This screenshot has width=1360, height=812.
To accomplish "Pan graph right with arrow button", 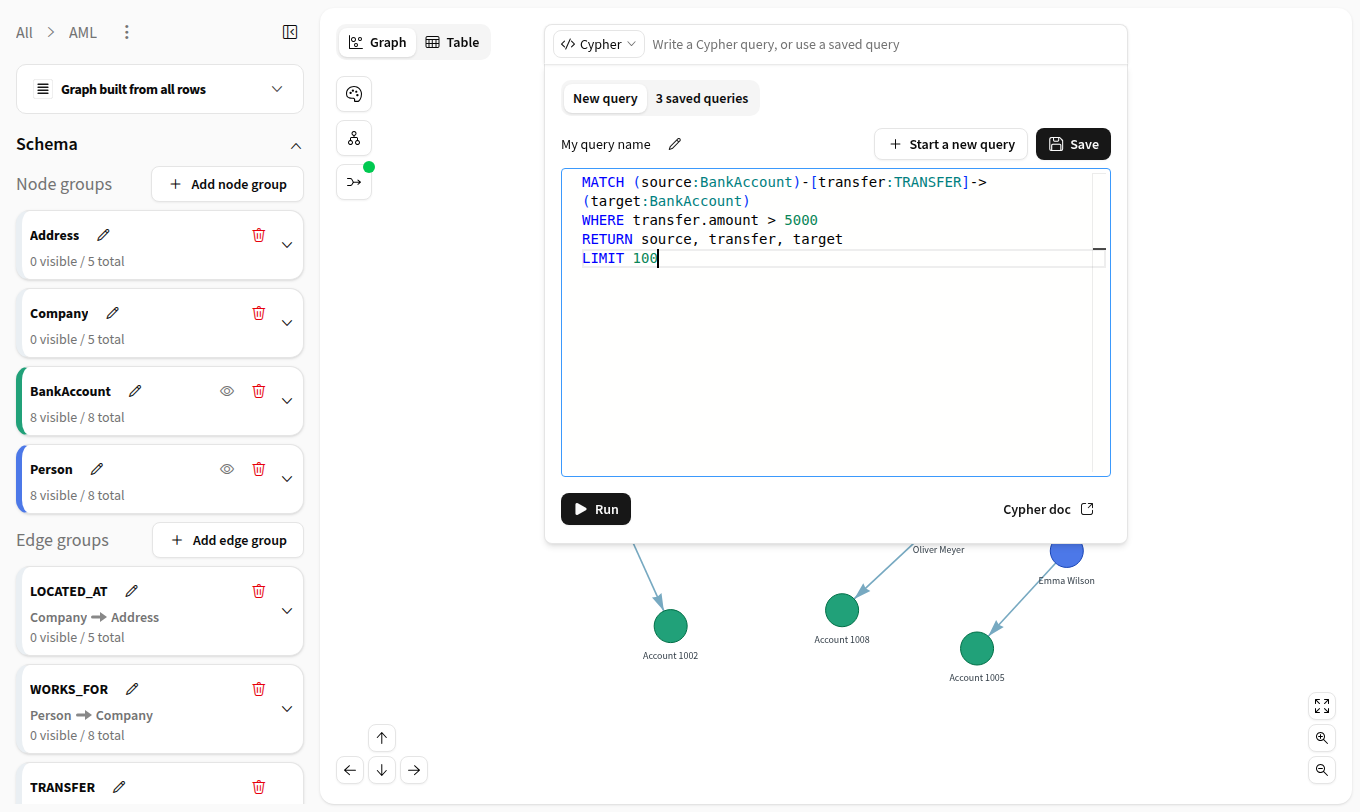I will [x=414, y=770].
